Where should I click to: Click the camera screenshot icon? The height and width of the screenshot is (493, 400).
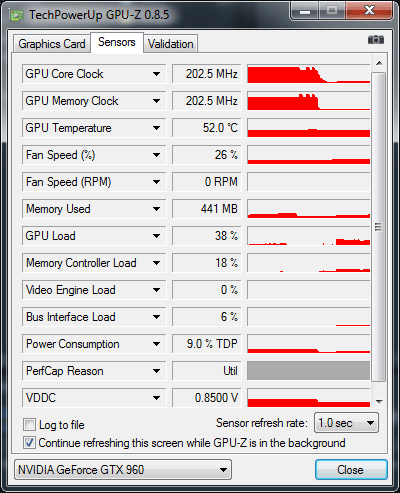376,40
